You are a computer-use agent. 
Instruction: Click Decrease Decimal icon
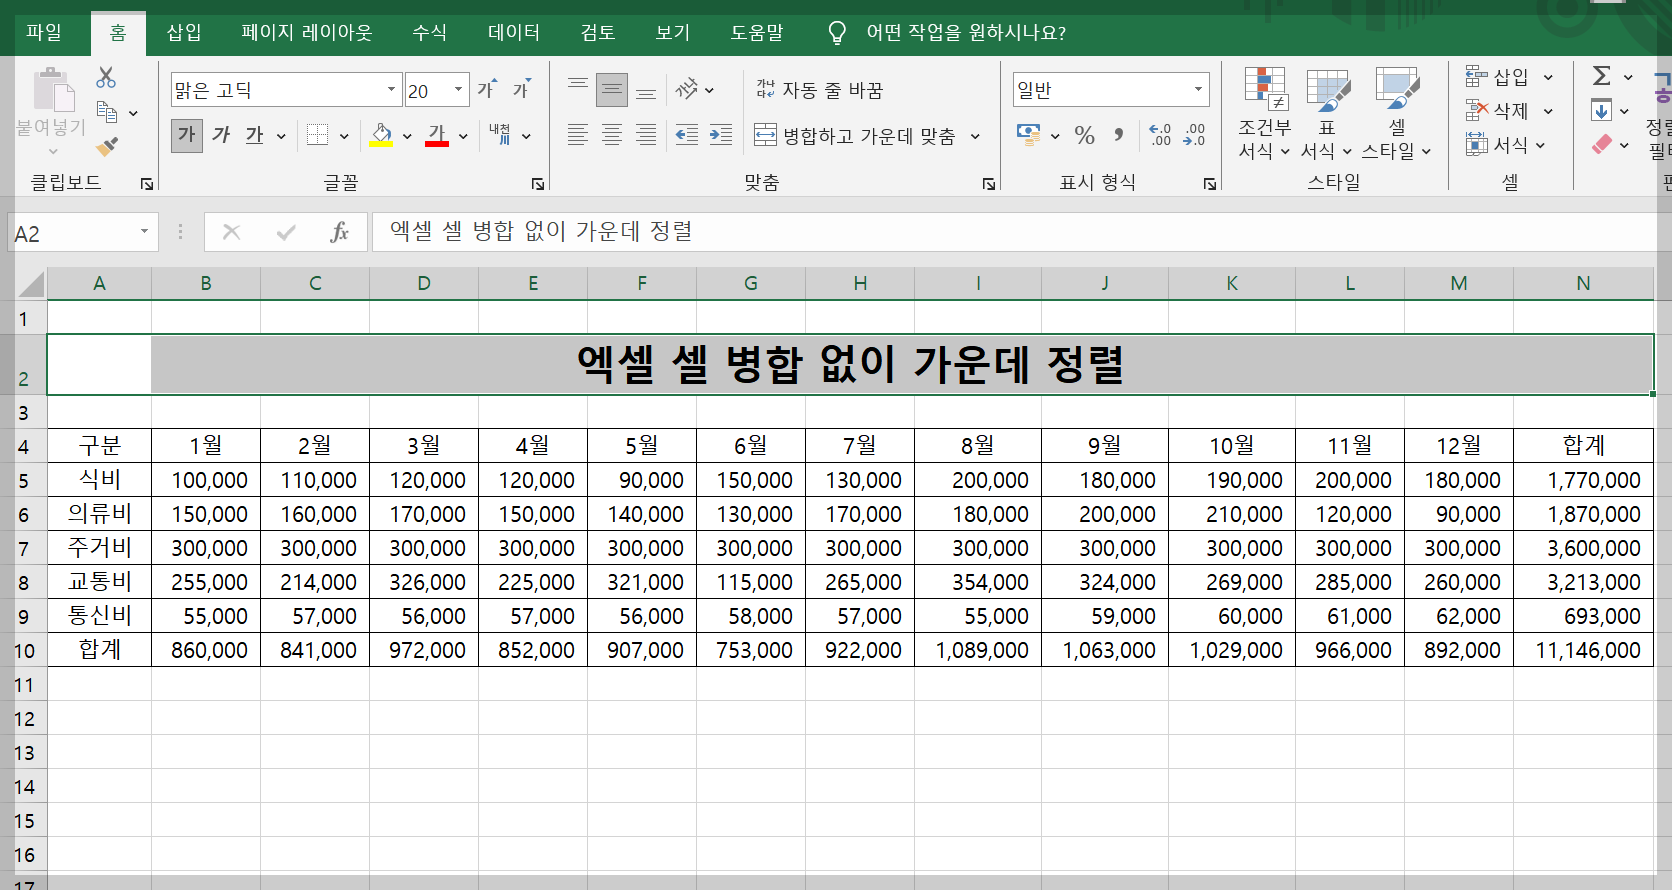coord(1194,135)
